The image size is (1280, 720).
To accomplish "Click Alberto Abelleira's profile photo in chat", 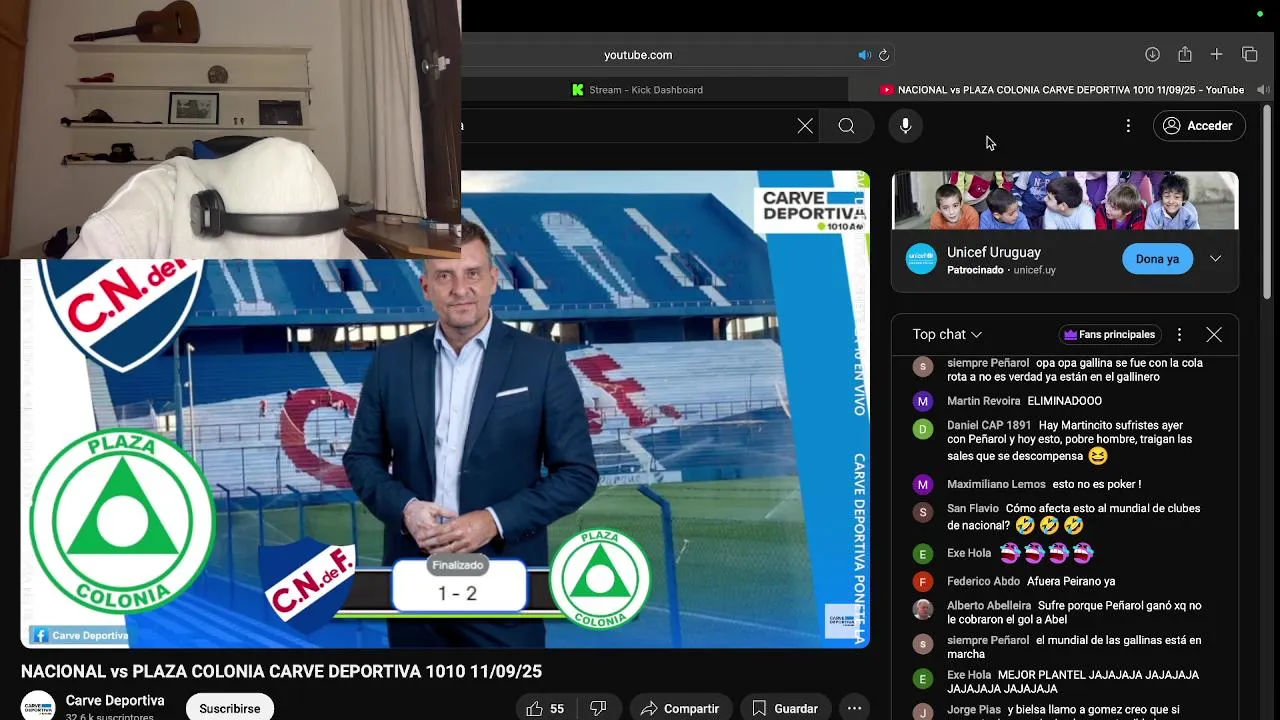I will pos(923,609).
